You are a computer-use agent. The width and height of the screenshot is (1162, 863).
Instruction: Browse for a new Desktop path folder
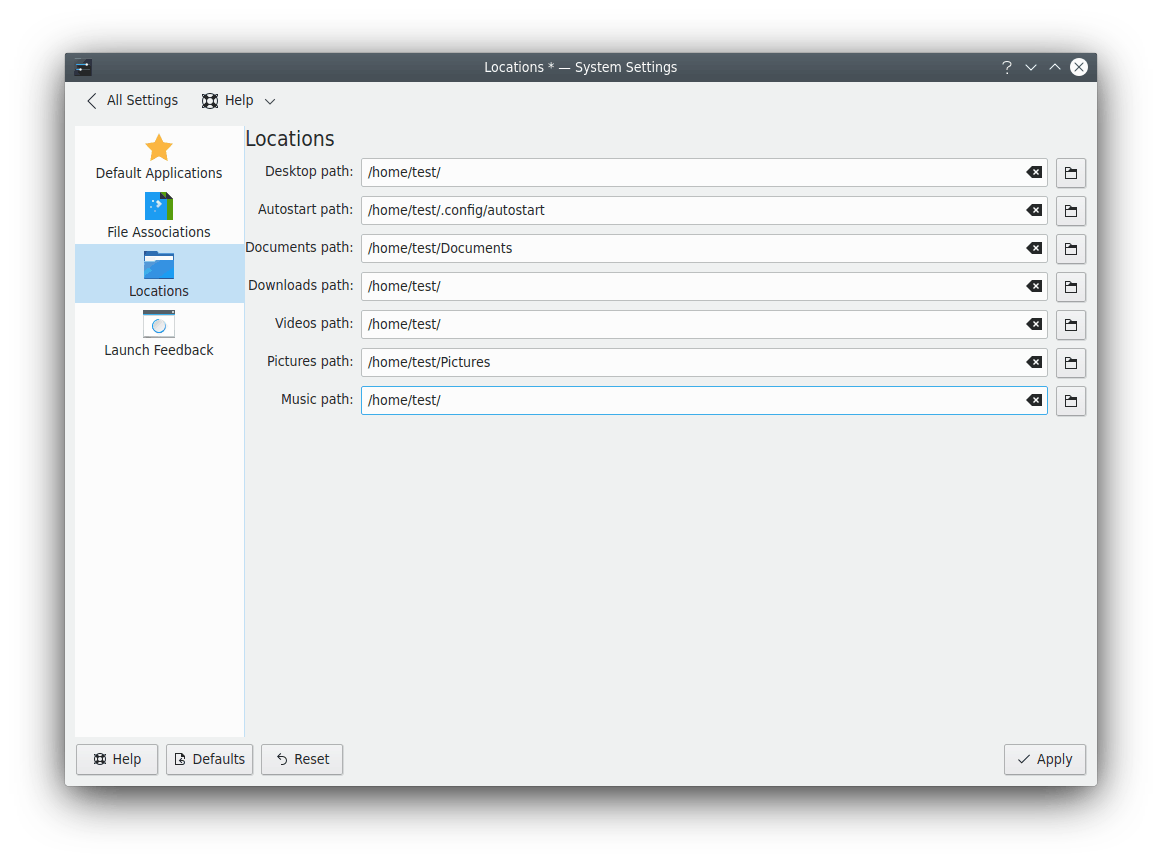click(x=1070, y=172)
